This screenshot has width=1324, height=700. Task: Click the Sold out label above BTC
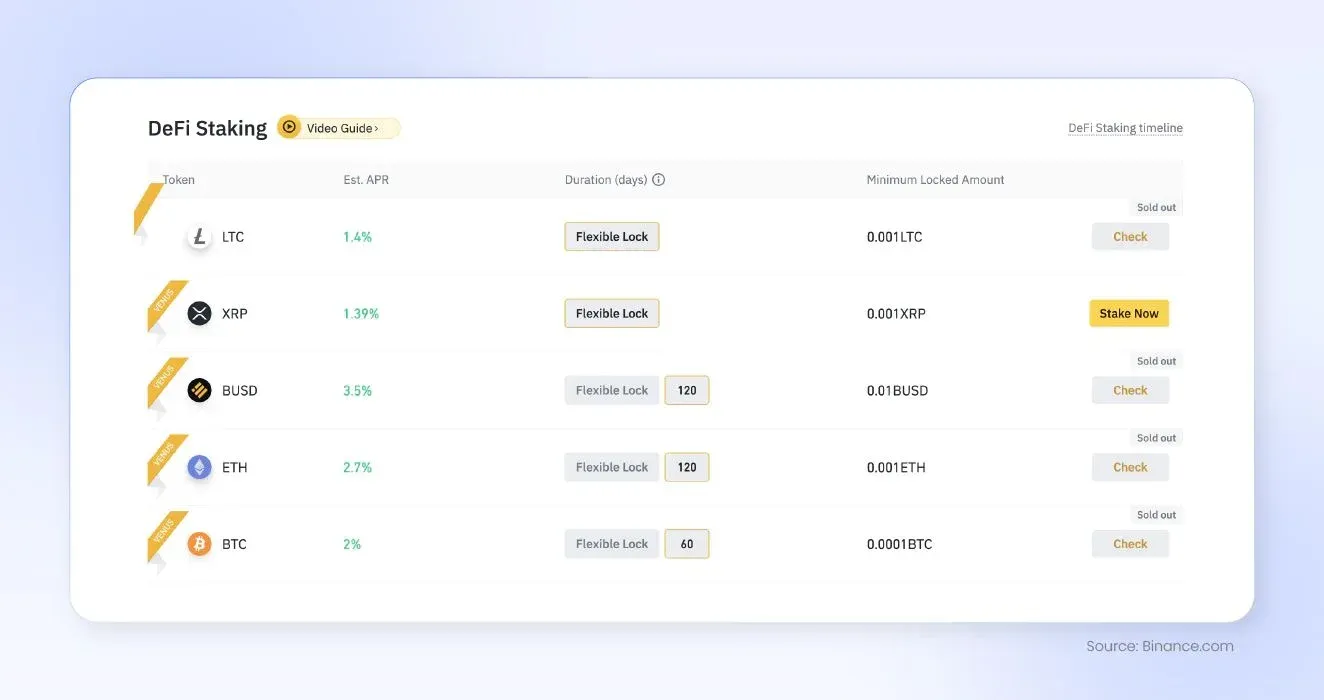(1156, 514)
